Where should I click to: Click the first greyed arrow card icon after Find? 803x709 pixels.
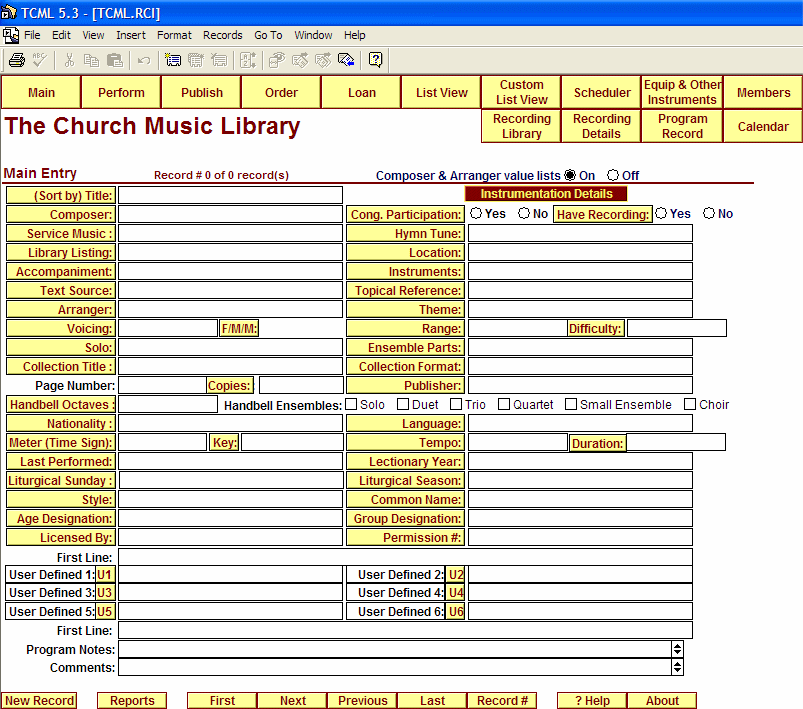pos(300,60)
